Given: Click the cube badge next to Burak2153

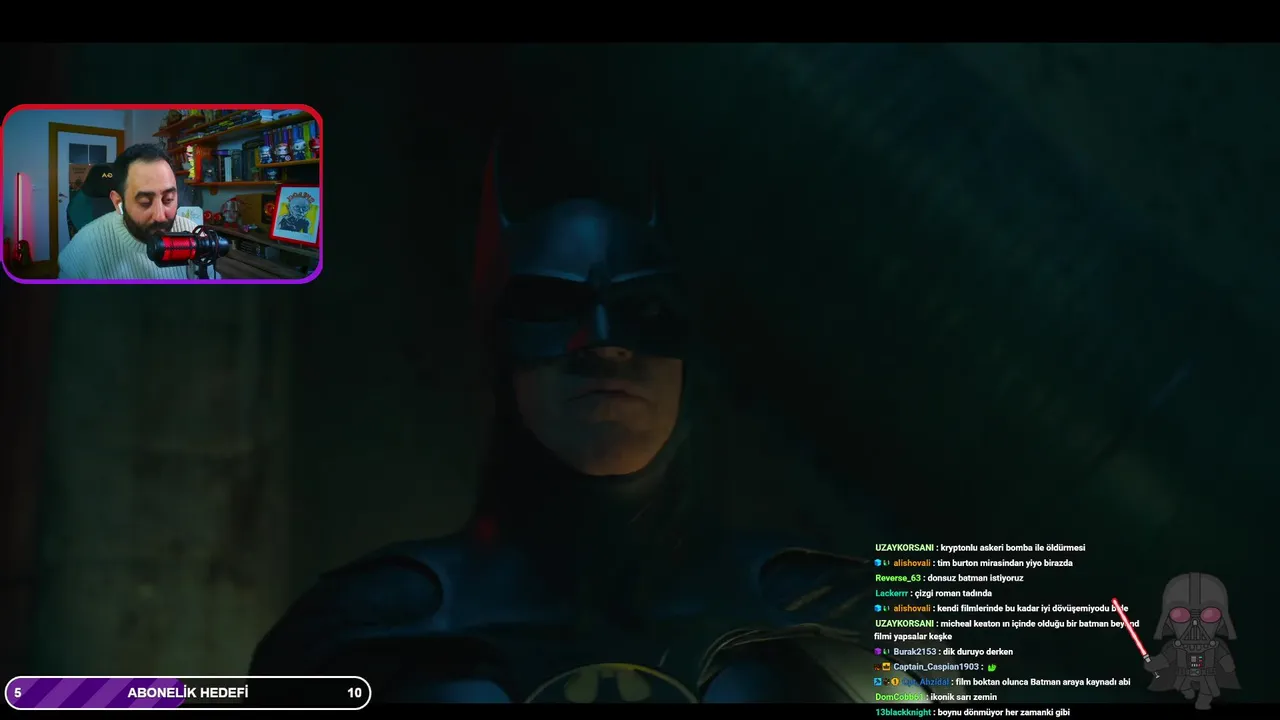Looking at the screenshot, I should 878,652.
